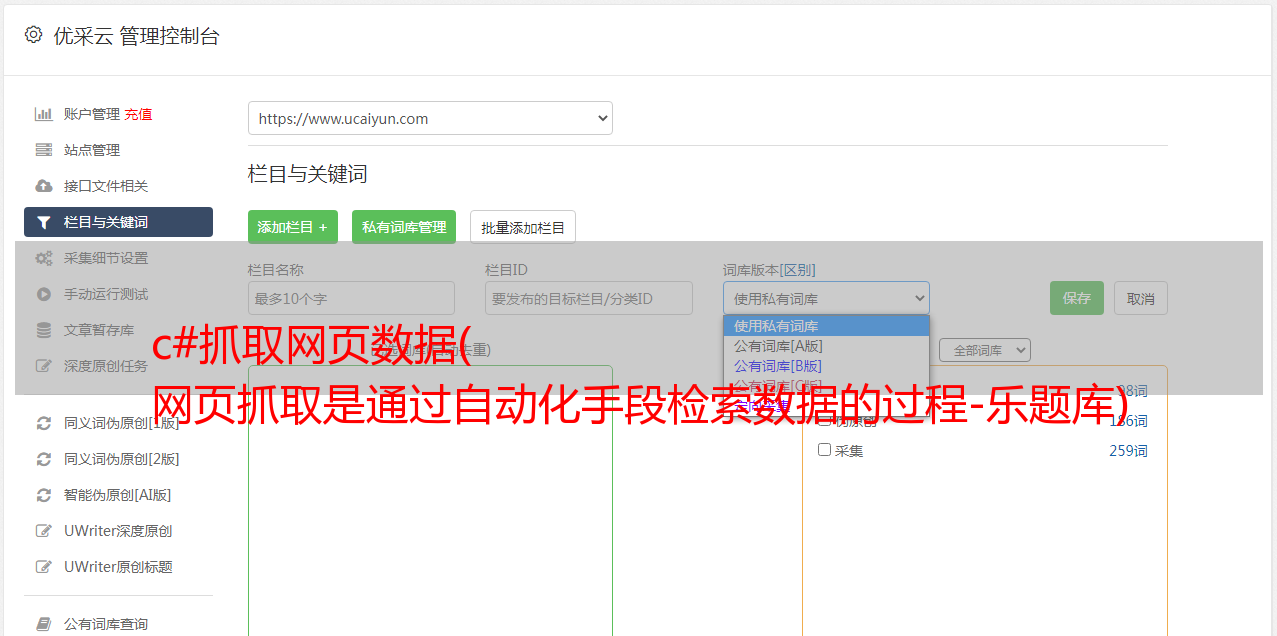The image size is (1277, 636).
Task: Click the book icon for 公有词库查询
Action: click(x=44, y=624)
